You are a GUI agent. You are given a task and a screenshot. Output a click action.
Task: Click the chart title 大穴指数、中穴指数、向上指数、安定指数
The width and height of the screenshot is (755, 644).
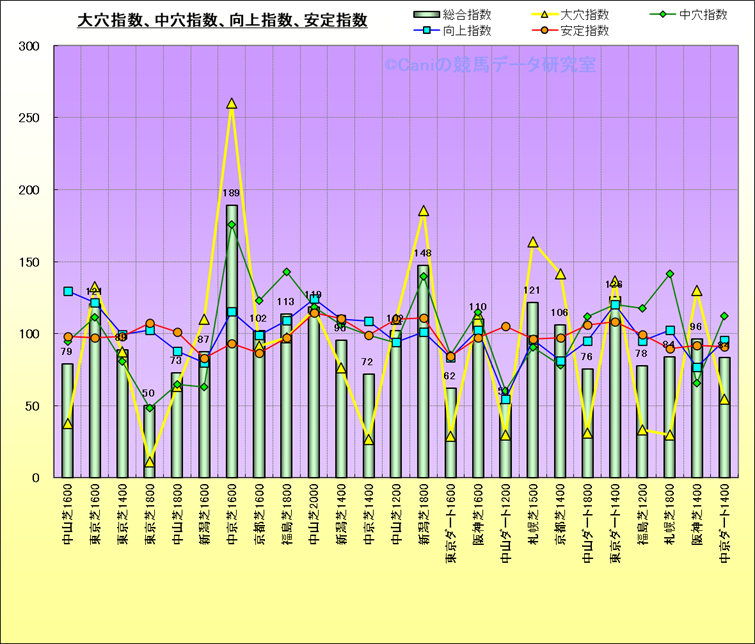pyautogui.click(x=222, y=20)
